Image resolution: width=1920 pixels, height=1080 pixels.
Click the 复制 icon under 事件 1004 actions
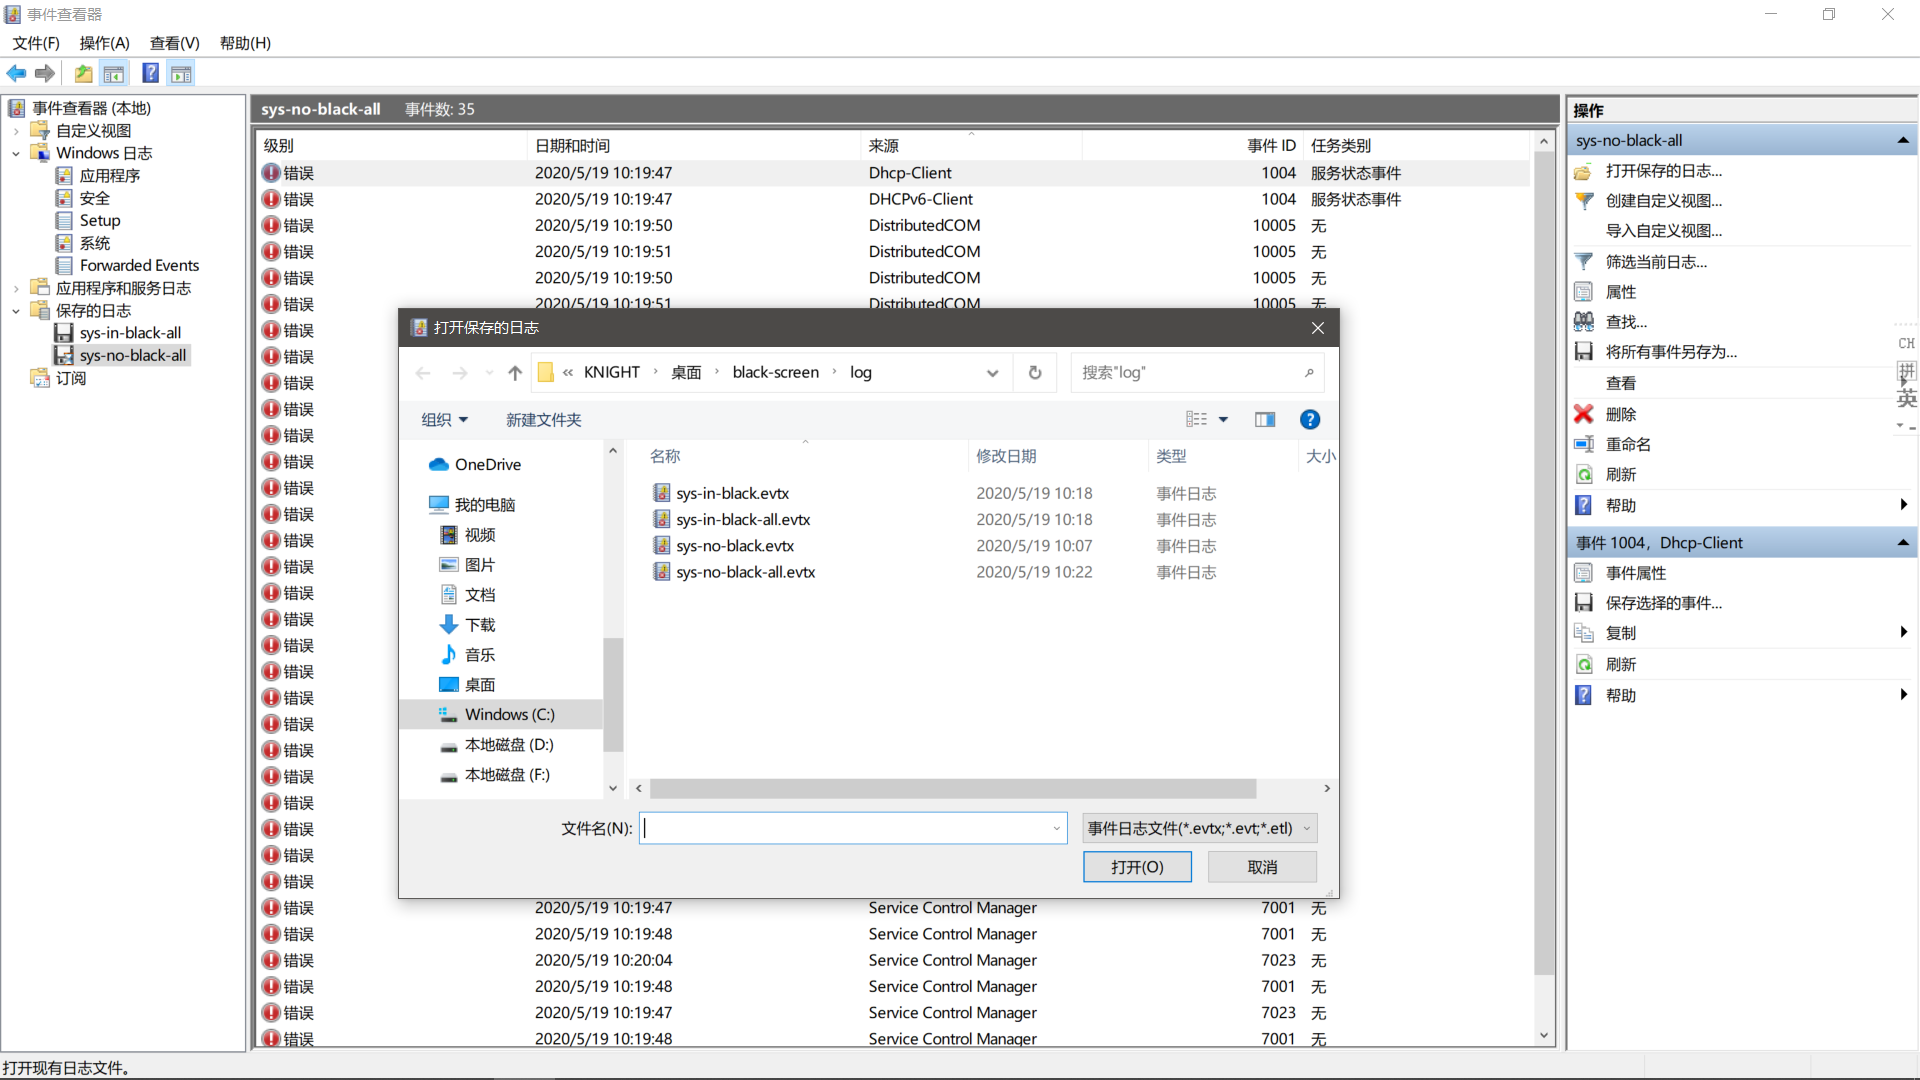click(1584, 632)
